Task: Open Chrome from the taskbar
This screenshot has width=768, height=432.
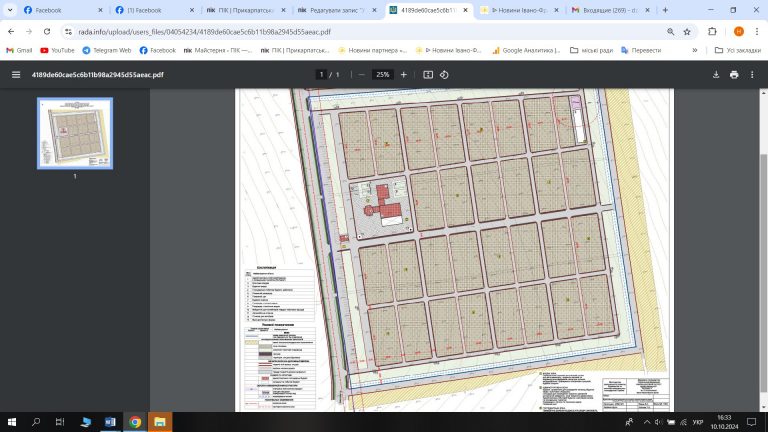Action: click(x=135, y=422)
